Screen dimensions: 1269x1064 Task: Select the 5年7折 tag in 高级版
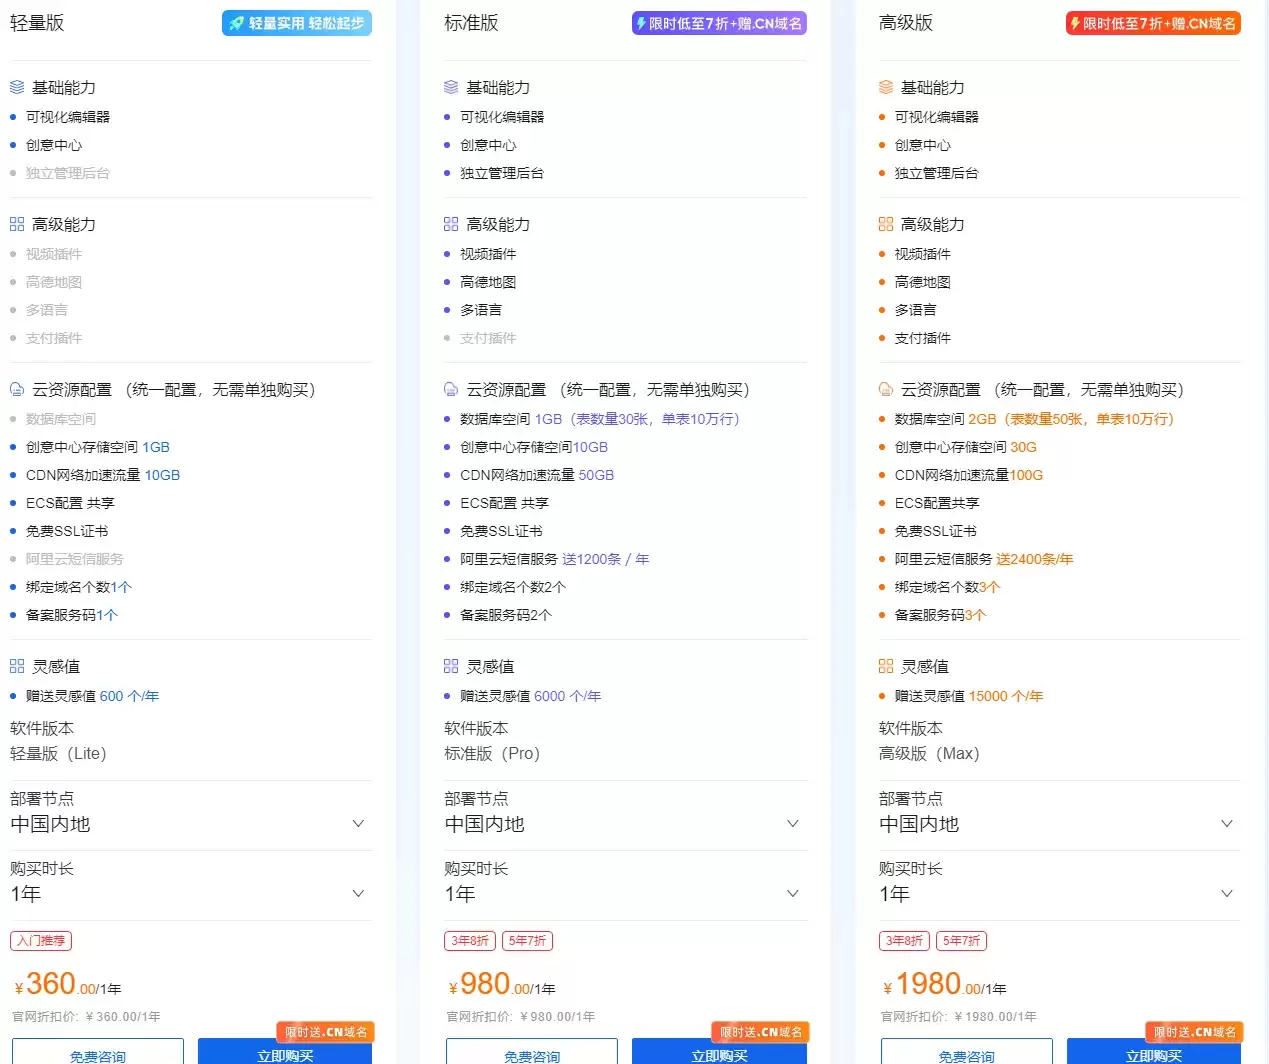pyautogui.click(x=961, y=941)
